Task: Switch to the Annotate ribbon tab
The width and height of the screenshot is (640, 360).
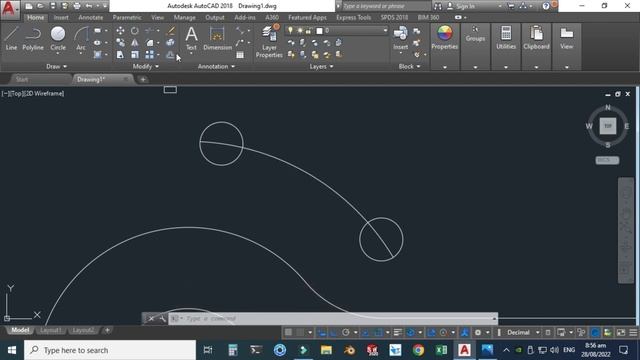Action: point(91,18)
